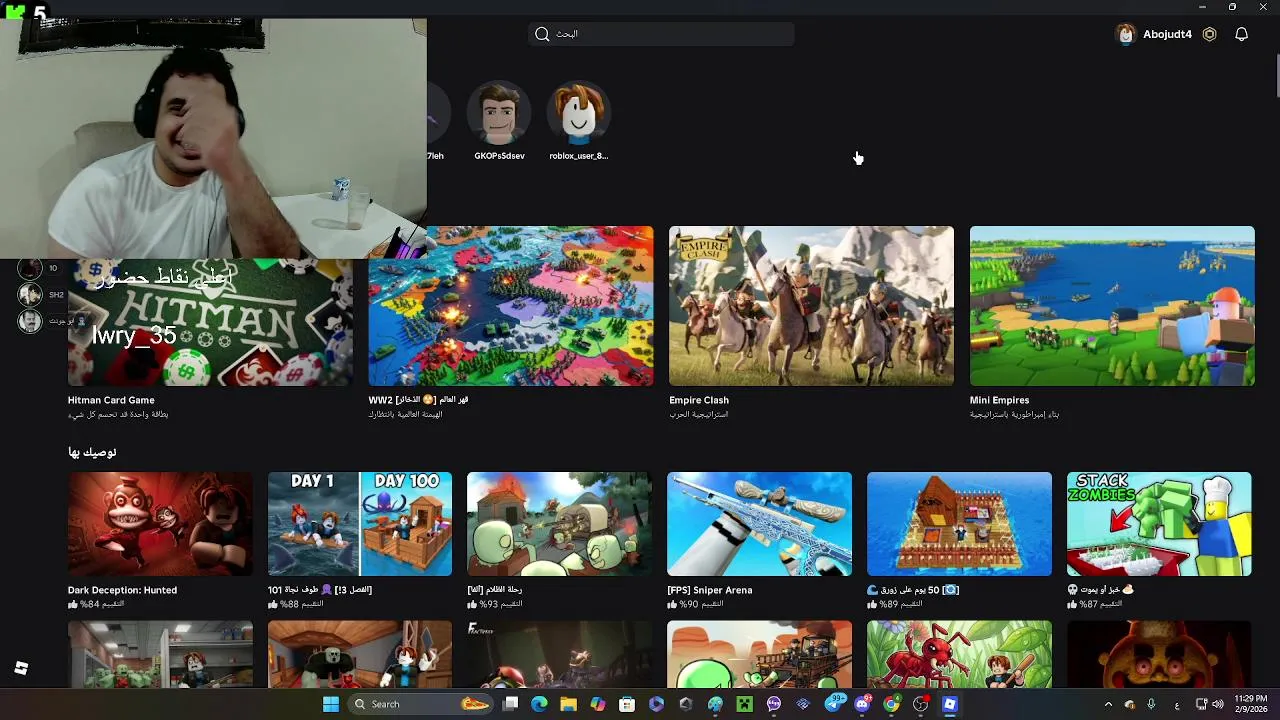The width and height of the screenshot is (1280, 720).
Task: Open the 3D app icon right of Clipchamp in taskbar
Action: click(x=685, y=704)
